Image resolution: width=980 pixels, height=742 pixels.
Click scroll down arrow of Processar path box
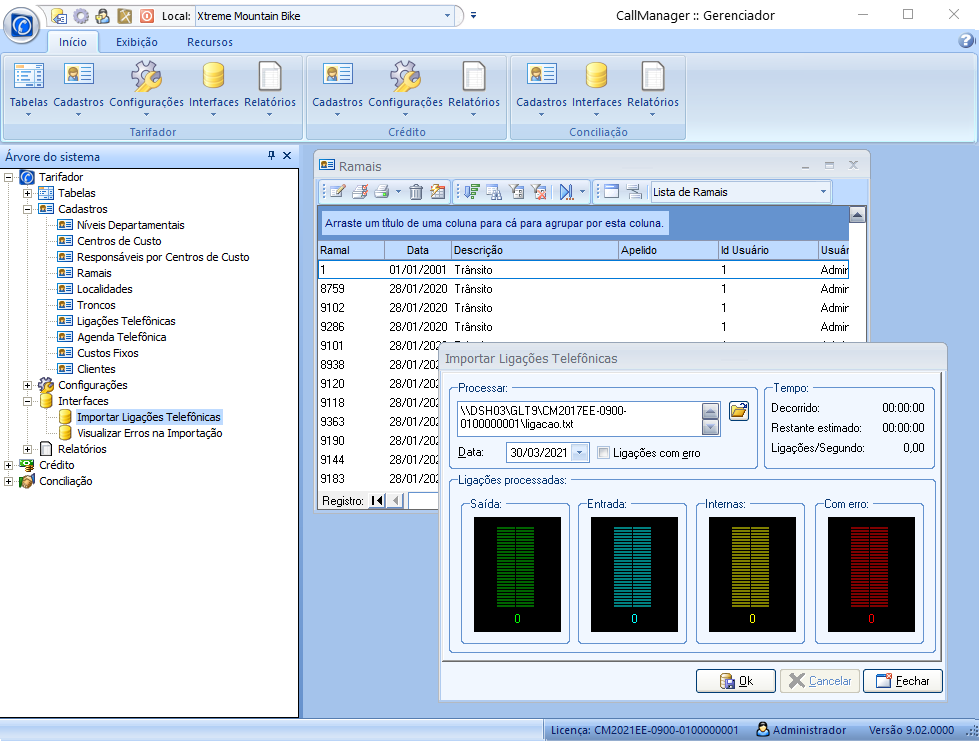tap(711, 427)
